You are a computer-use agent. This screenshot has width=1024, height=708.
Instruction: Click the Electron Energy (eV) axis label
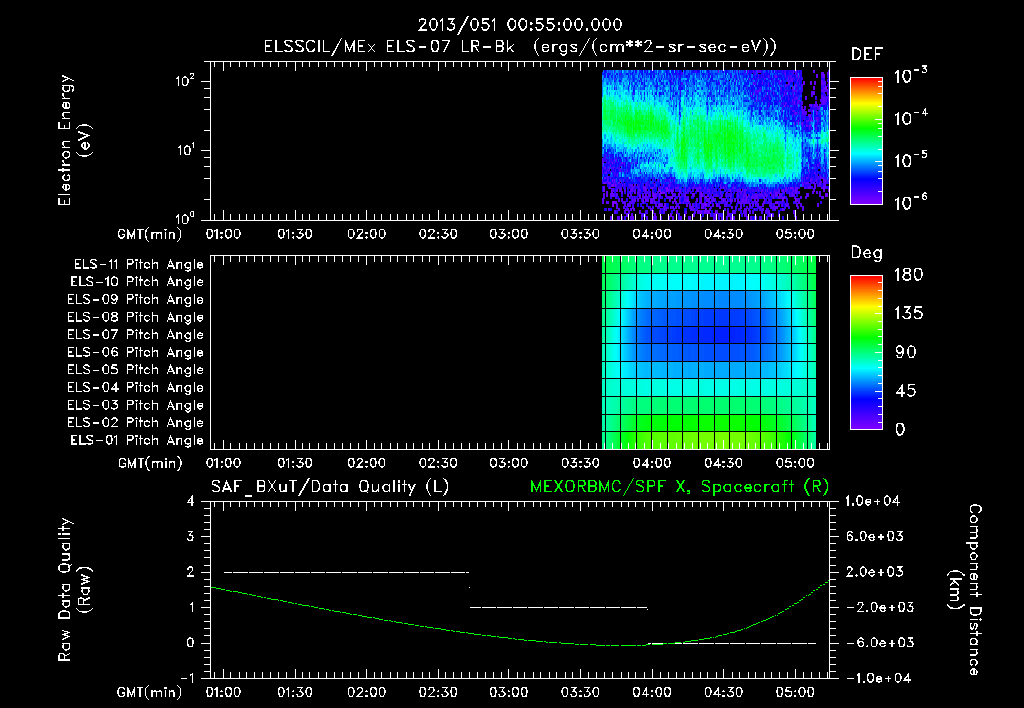click(74, 140)
